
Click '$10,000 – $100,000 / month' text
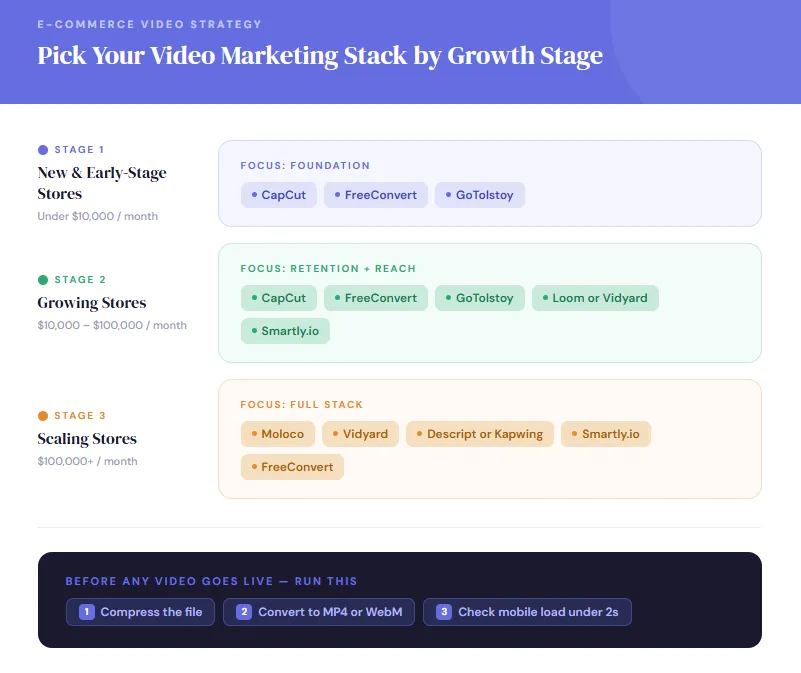pos(112,325)
